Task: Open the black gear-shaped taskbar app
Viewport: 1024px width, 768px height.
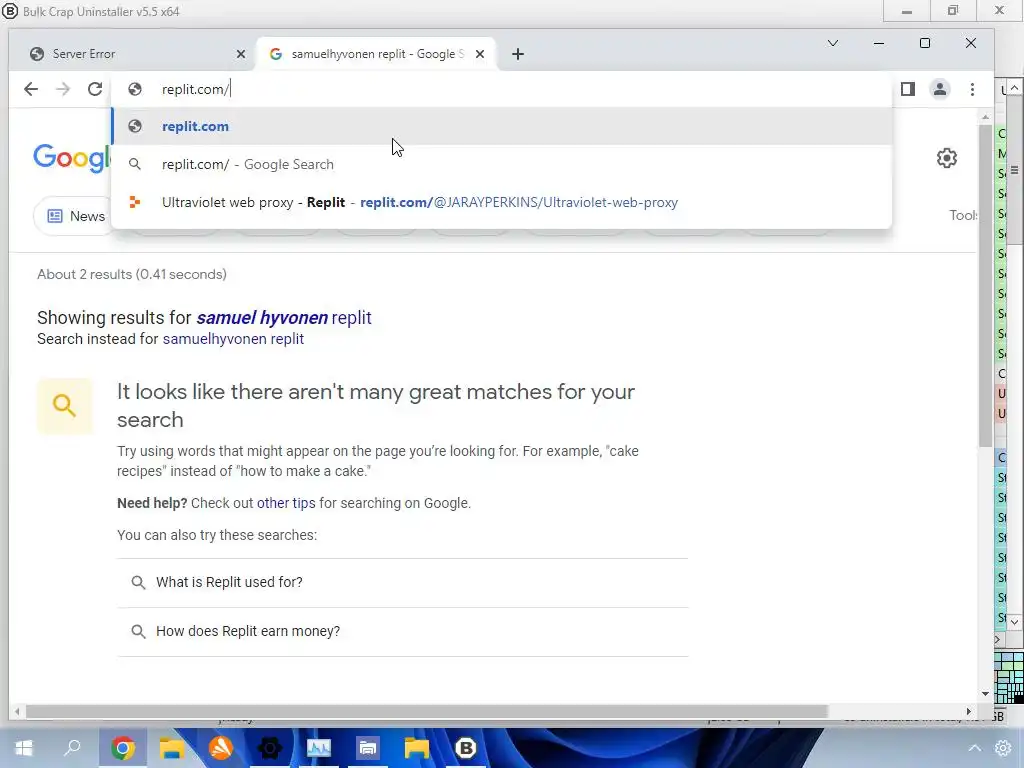Action: tap(270, 748)
